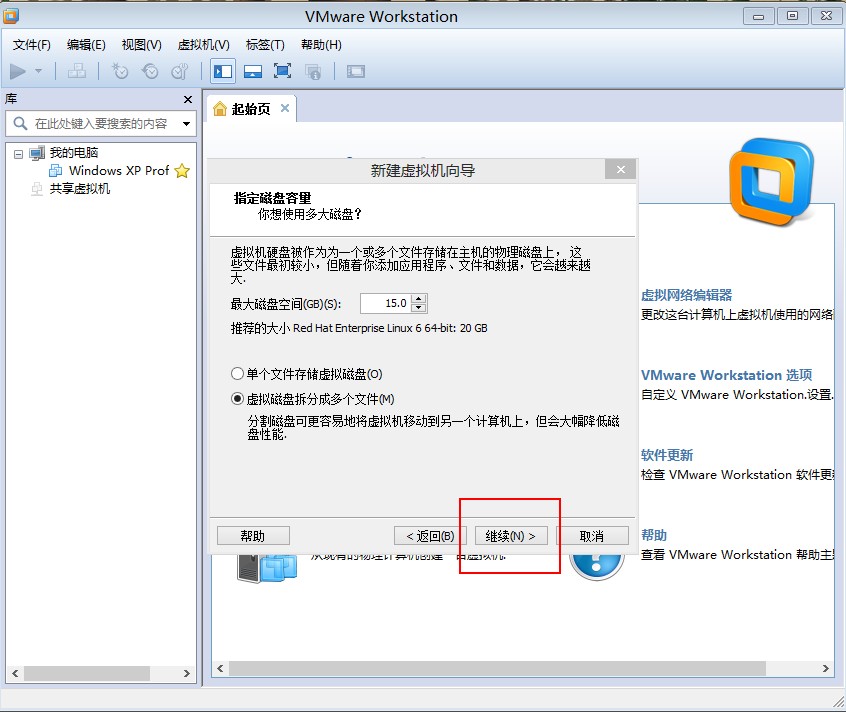
Task: Click the library search input field
Action: pos(103,124)
